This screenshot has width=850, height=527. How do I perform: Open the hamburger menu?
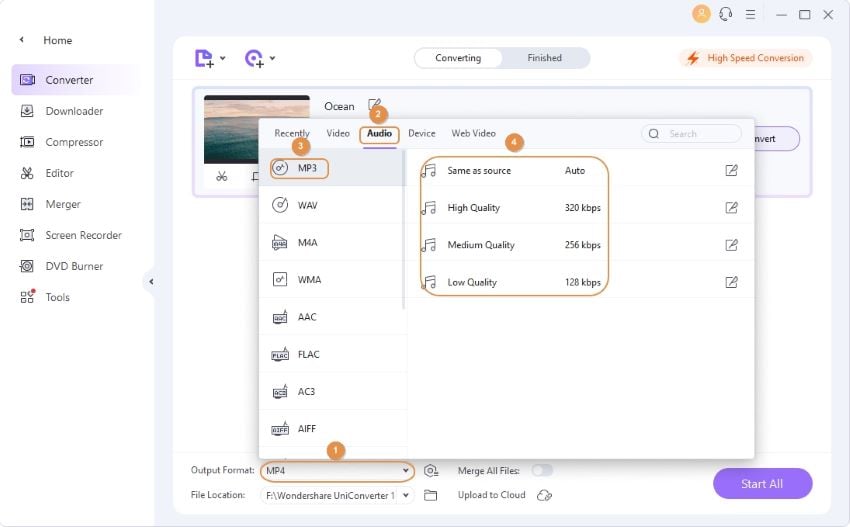(x=750, y=15)
